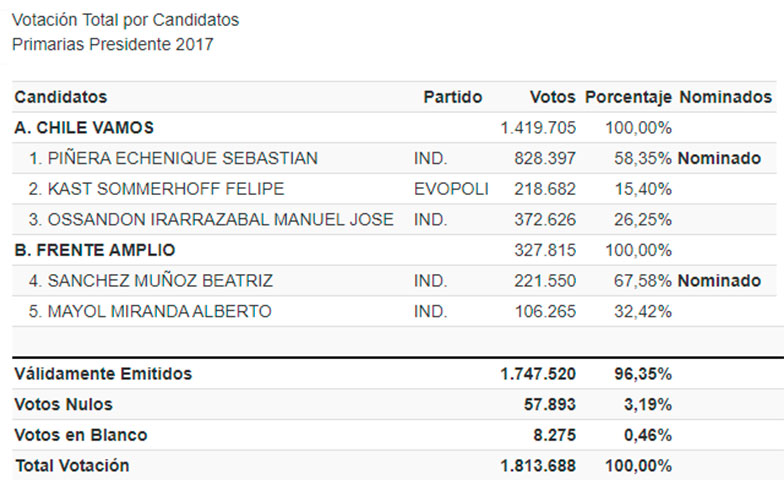Select candidate Mayol Miranda Alberto
Screen dimensions: 784x496
[150, 312]
